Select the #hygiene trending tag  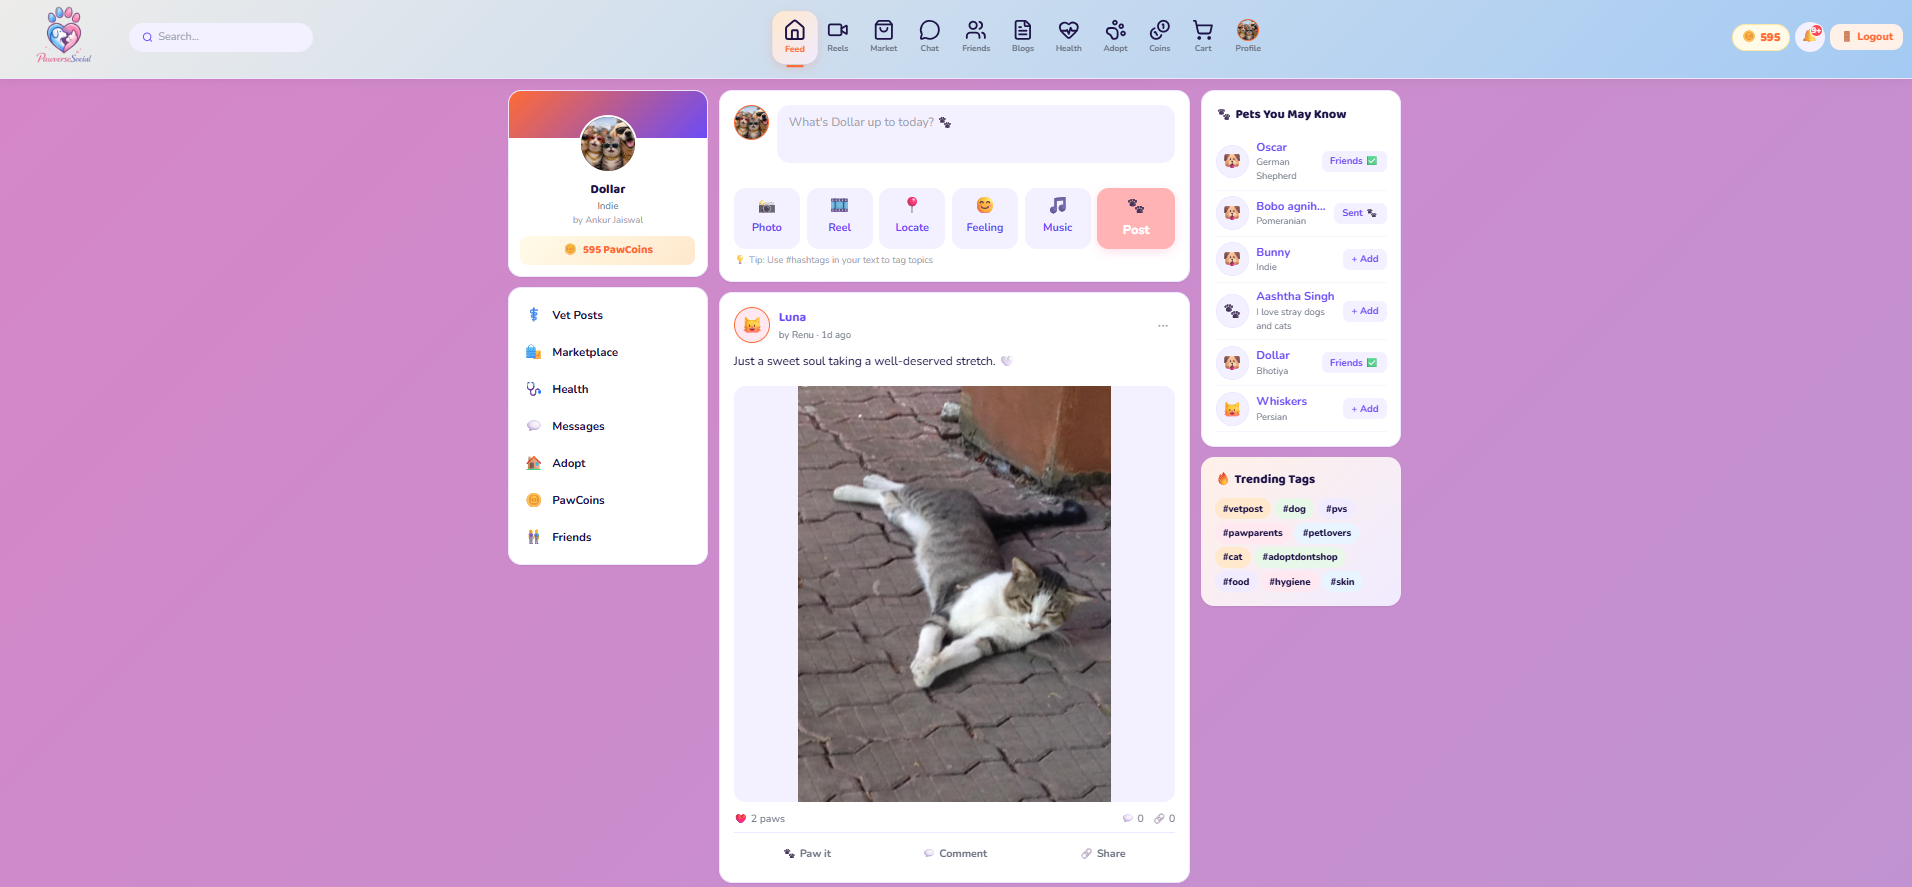pos(1289,582)
